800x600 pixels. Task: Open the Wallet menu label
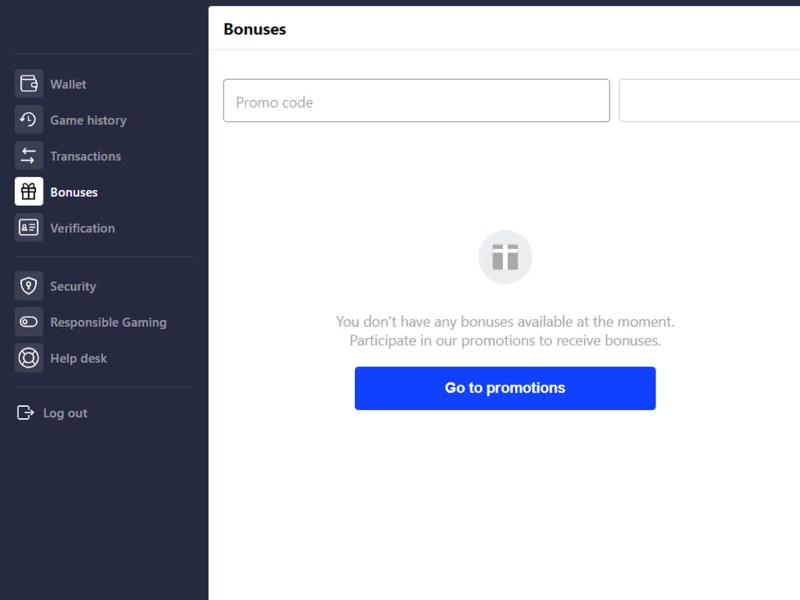tap(68, 85)
